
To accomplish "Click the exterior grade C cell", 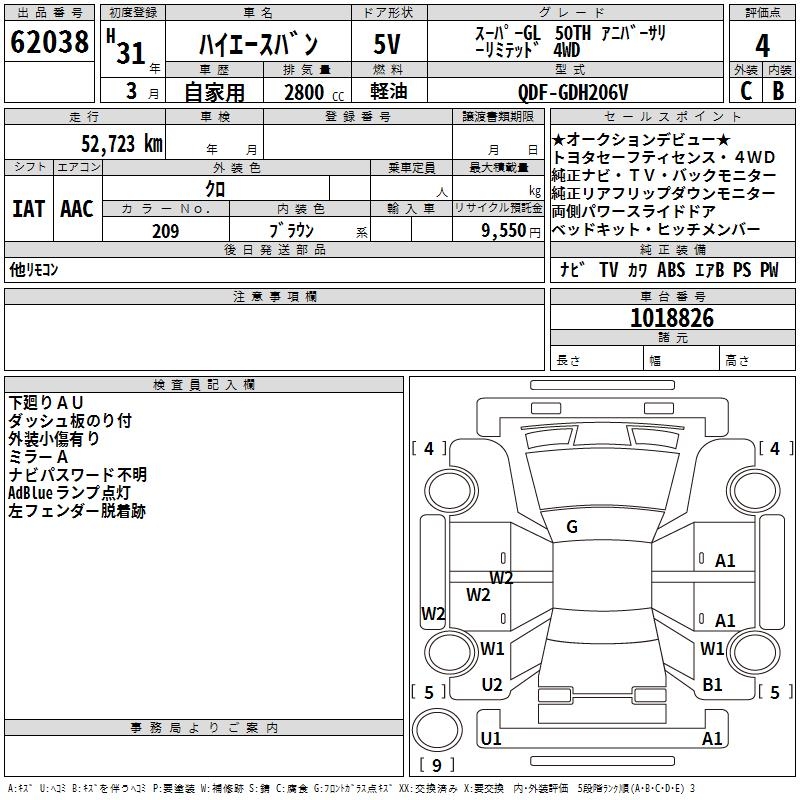I will pos(745,90).
